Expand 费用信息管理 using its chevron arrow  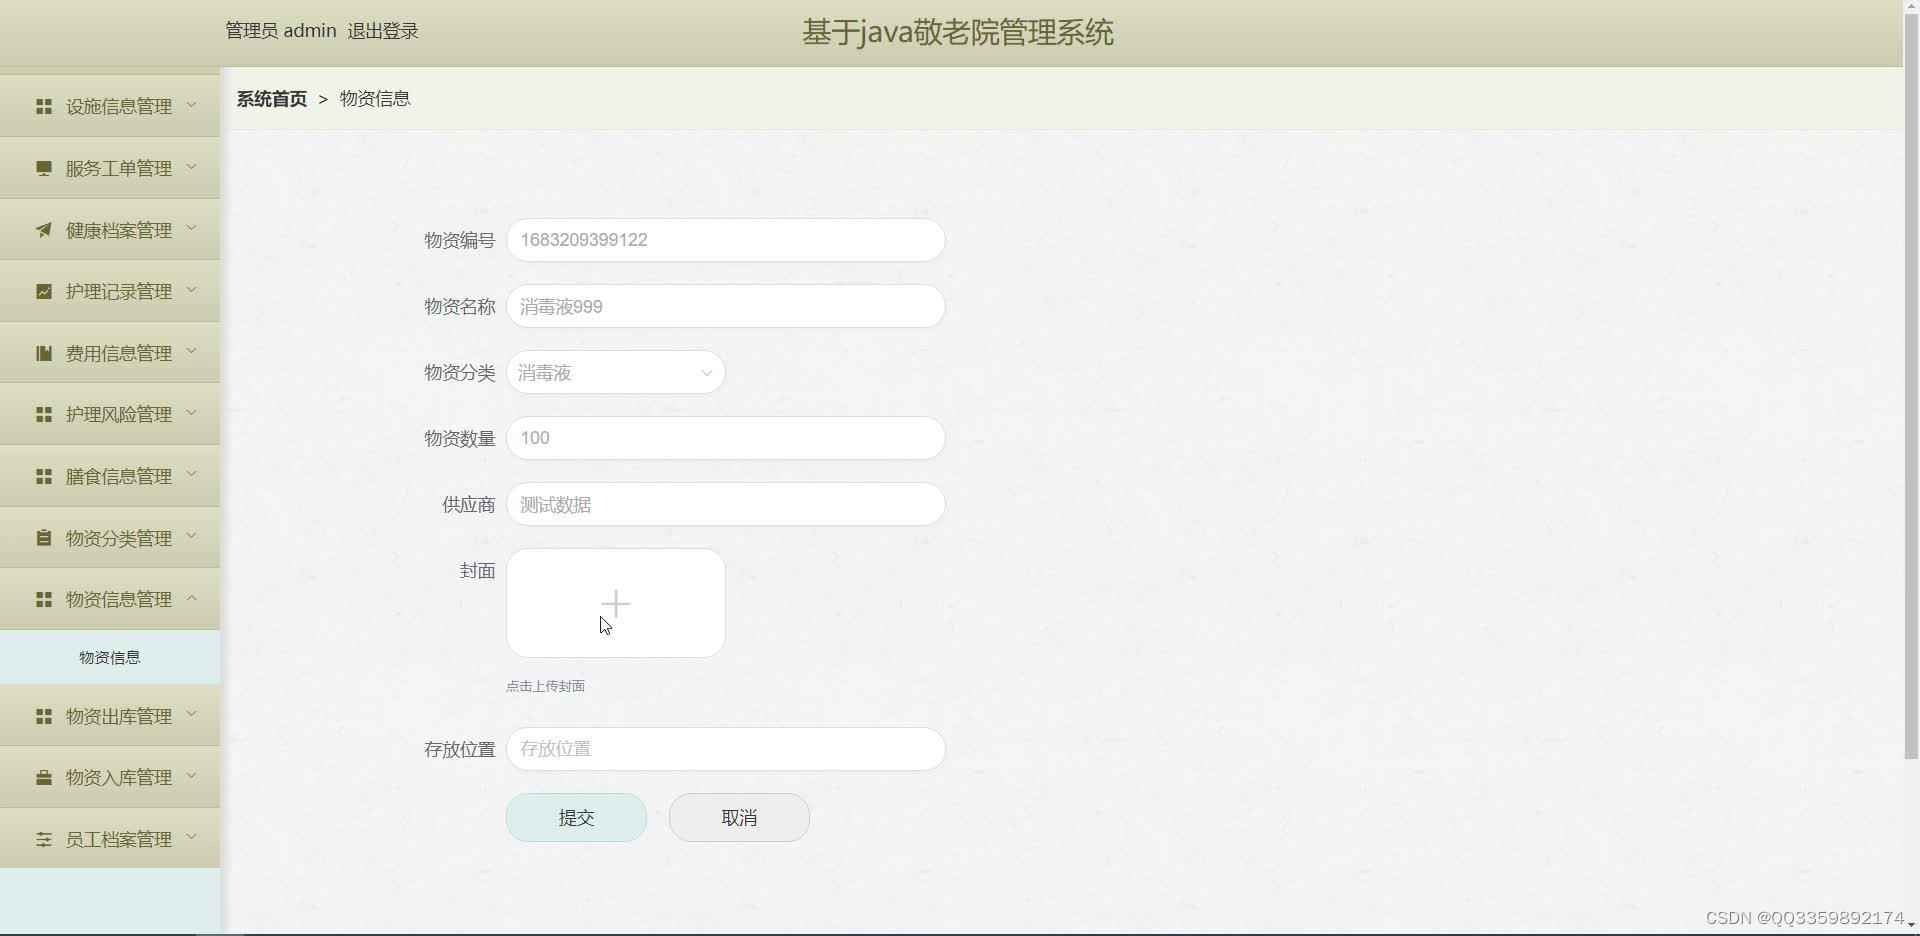coord(191,351)
